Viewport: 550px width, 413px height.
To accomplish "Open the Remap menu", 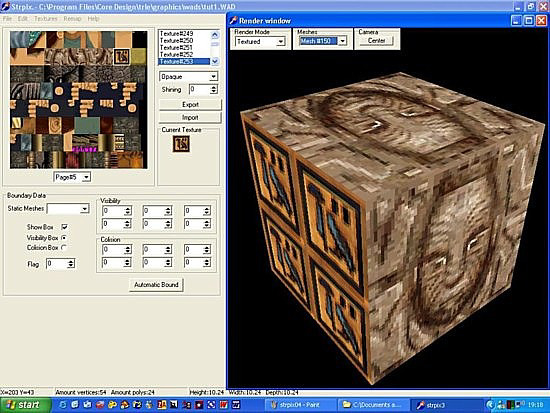I will pyautogui.click(x=72, y=19).
